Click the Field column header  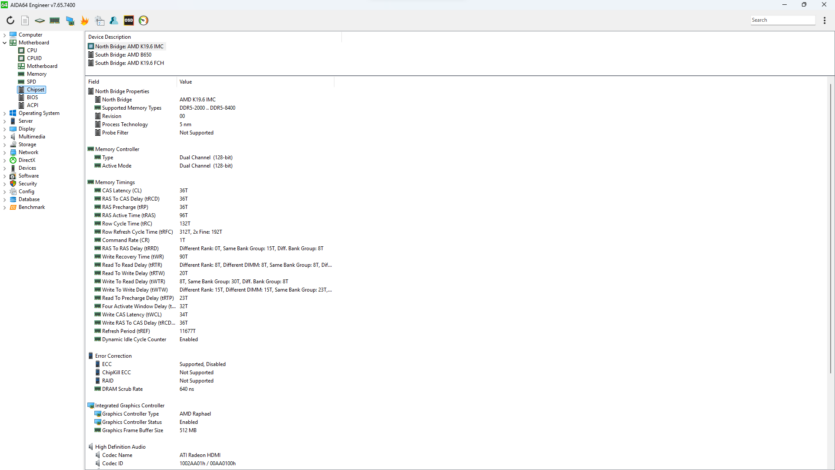click(x=131, y=81)
